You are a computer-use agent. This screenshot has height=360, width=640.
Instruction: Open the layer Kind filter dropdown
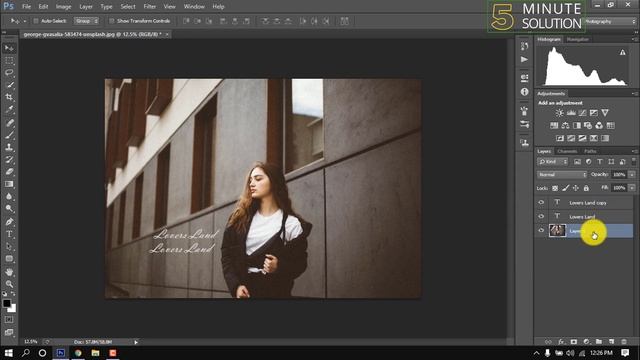point(552,162)
